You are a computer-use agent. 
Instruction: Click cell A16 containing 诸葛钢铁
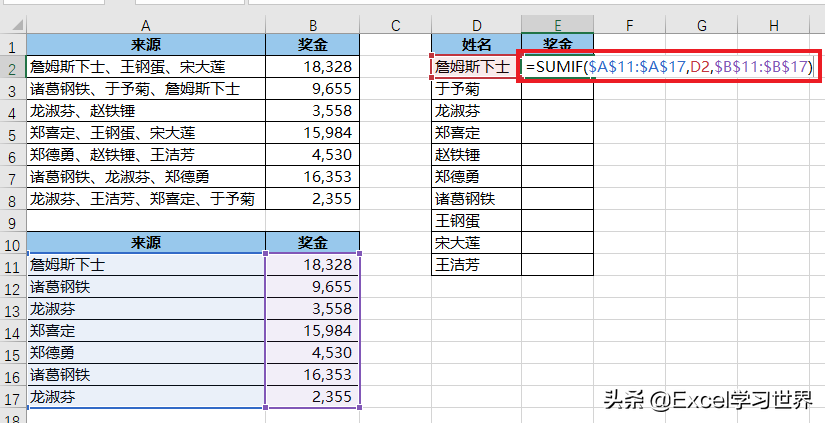click(146, 375)
